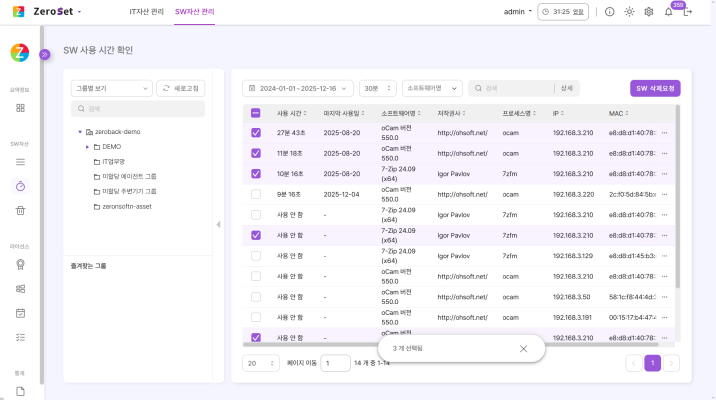The height and width of the screenshot is (400, 716).
Task: Check the 9분 16초 row checkbox
Action: pyautogui.click(x=256, y=194)
